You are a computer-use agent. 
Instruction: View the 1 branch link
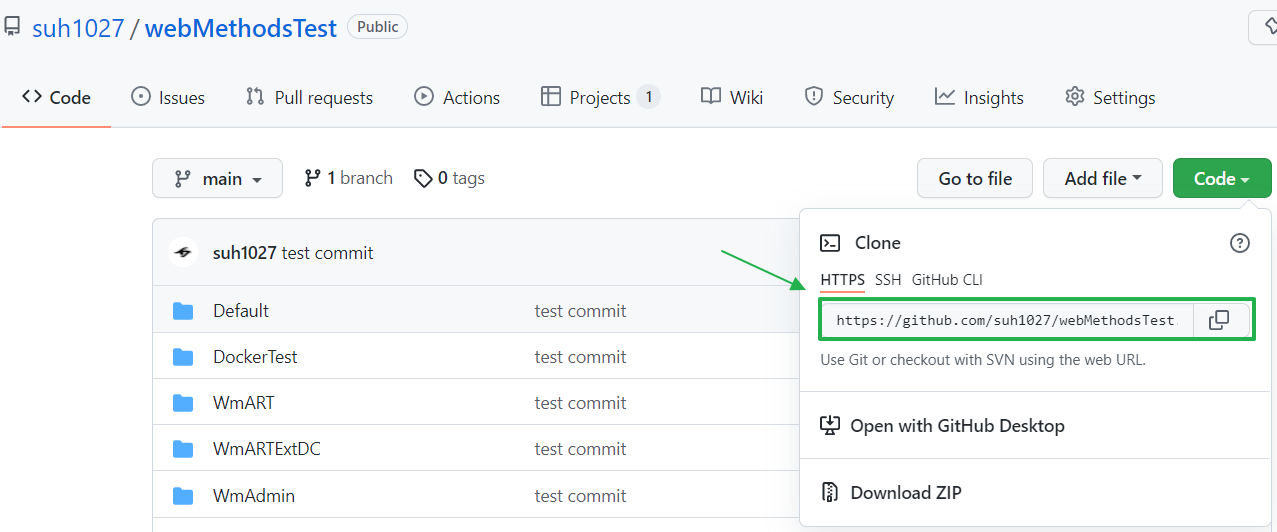(x=349, y=178)
